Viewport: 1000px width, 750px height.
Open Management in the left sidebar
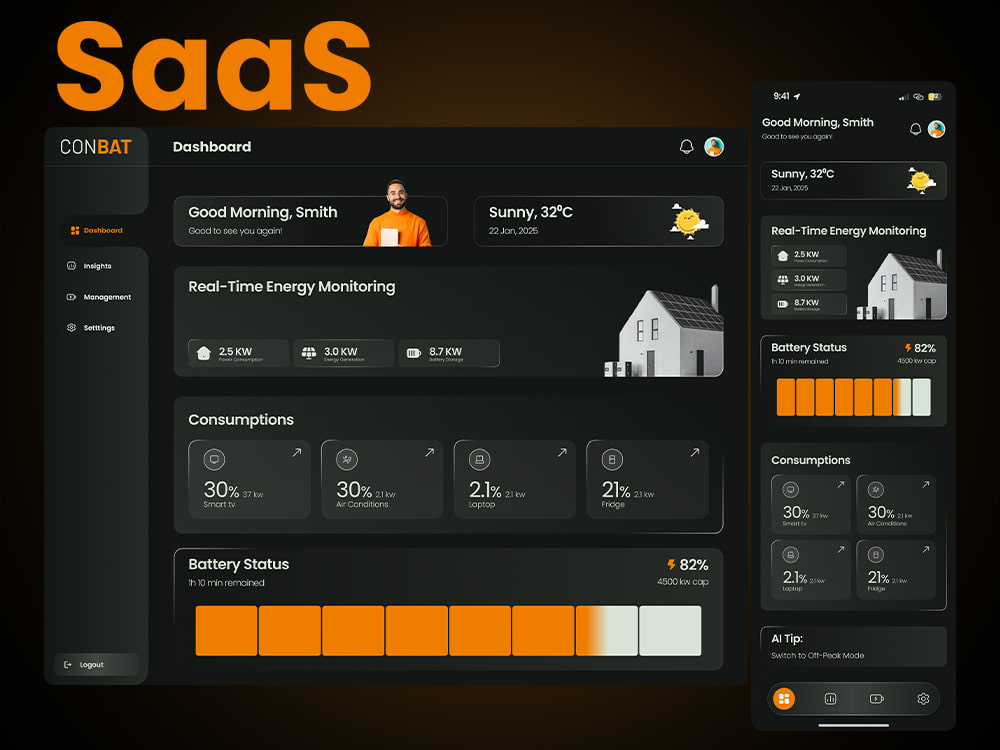point(99,297)
